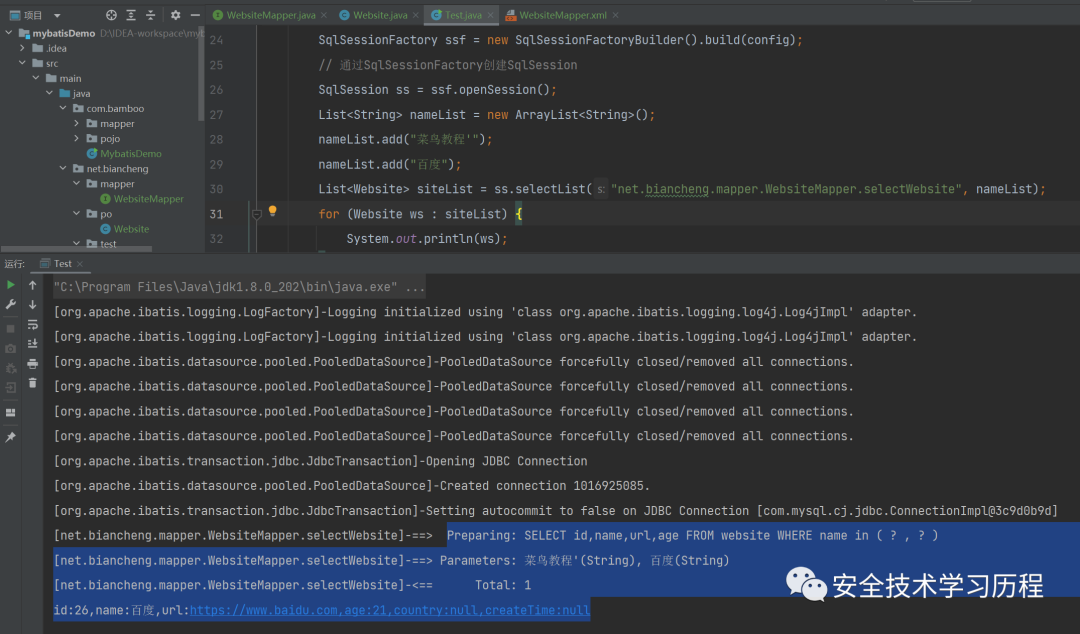The height and width of the screenshot is (634, 1080).
Task: Collapse the mybatisDemo project root
Action: pyautogui.click(x=9, y=32)
